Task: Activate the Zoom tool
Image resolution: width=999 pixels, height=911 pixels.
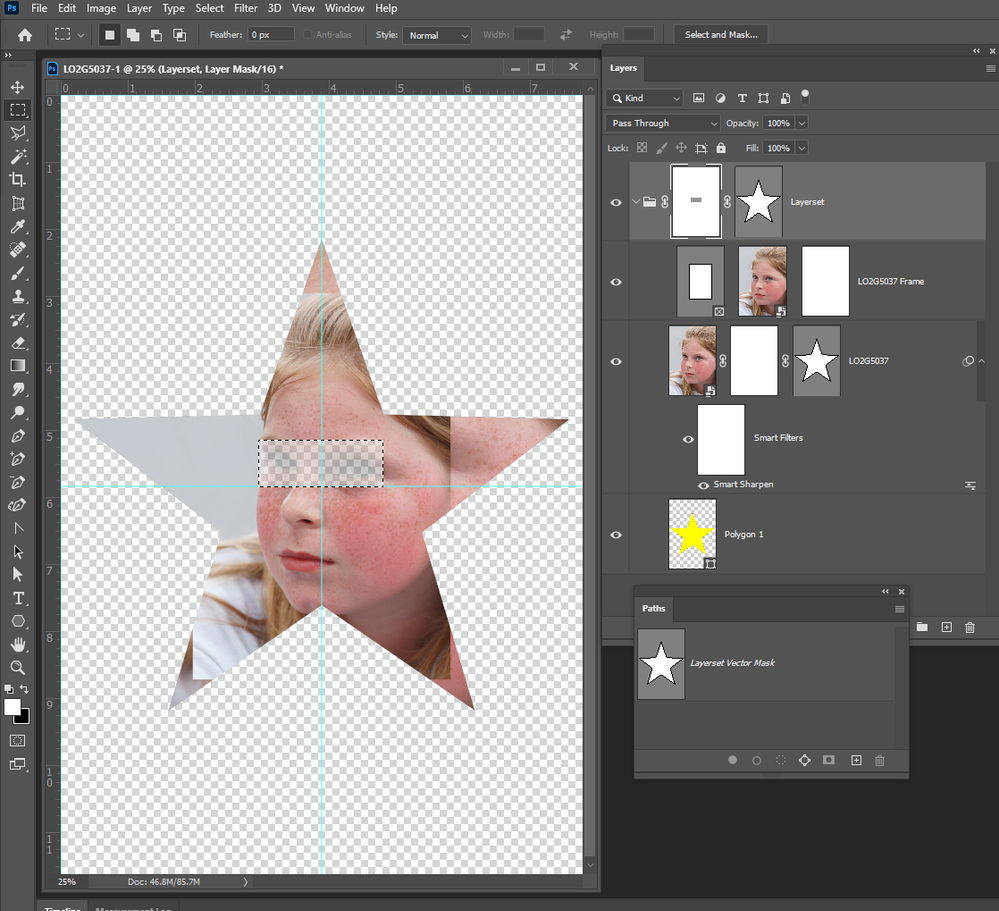Action: click(x=18, y=668)
